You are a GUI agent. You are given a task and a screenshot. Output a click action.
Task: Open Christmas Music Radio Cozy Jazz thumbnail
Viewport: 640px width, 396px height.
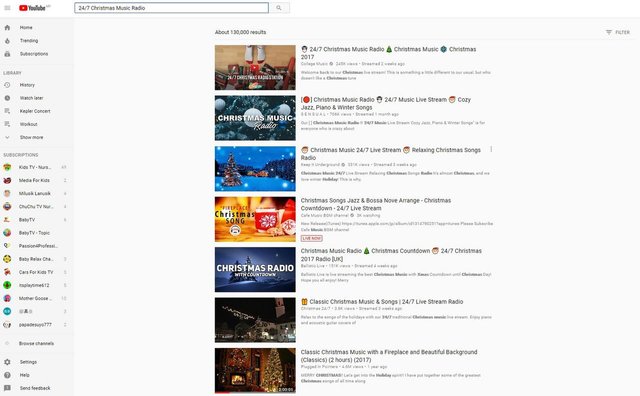(255, 118)
